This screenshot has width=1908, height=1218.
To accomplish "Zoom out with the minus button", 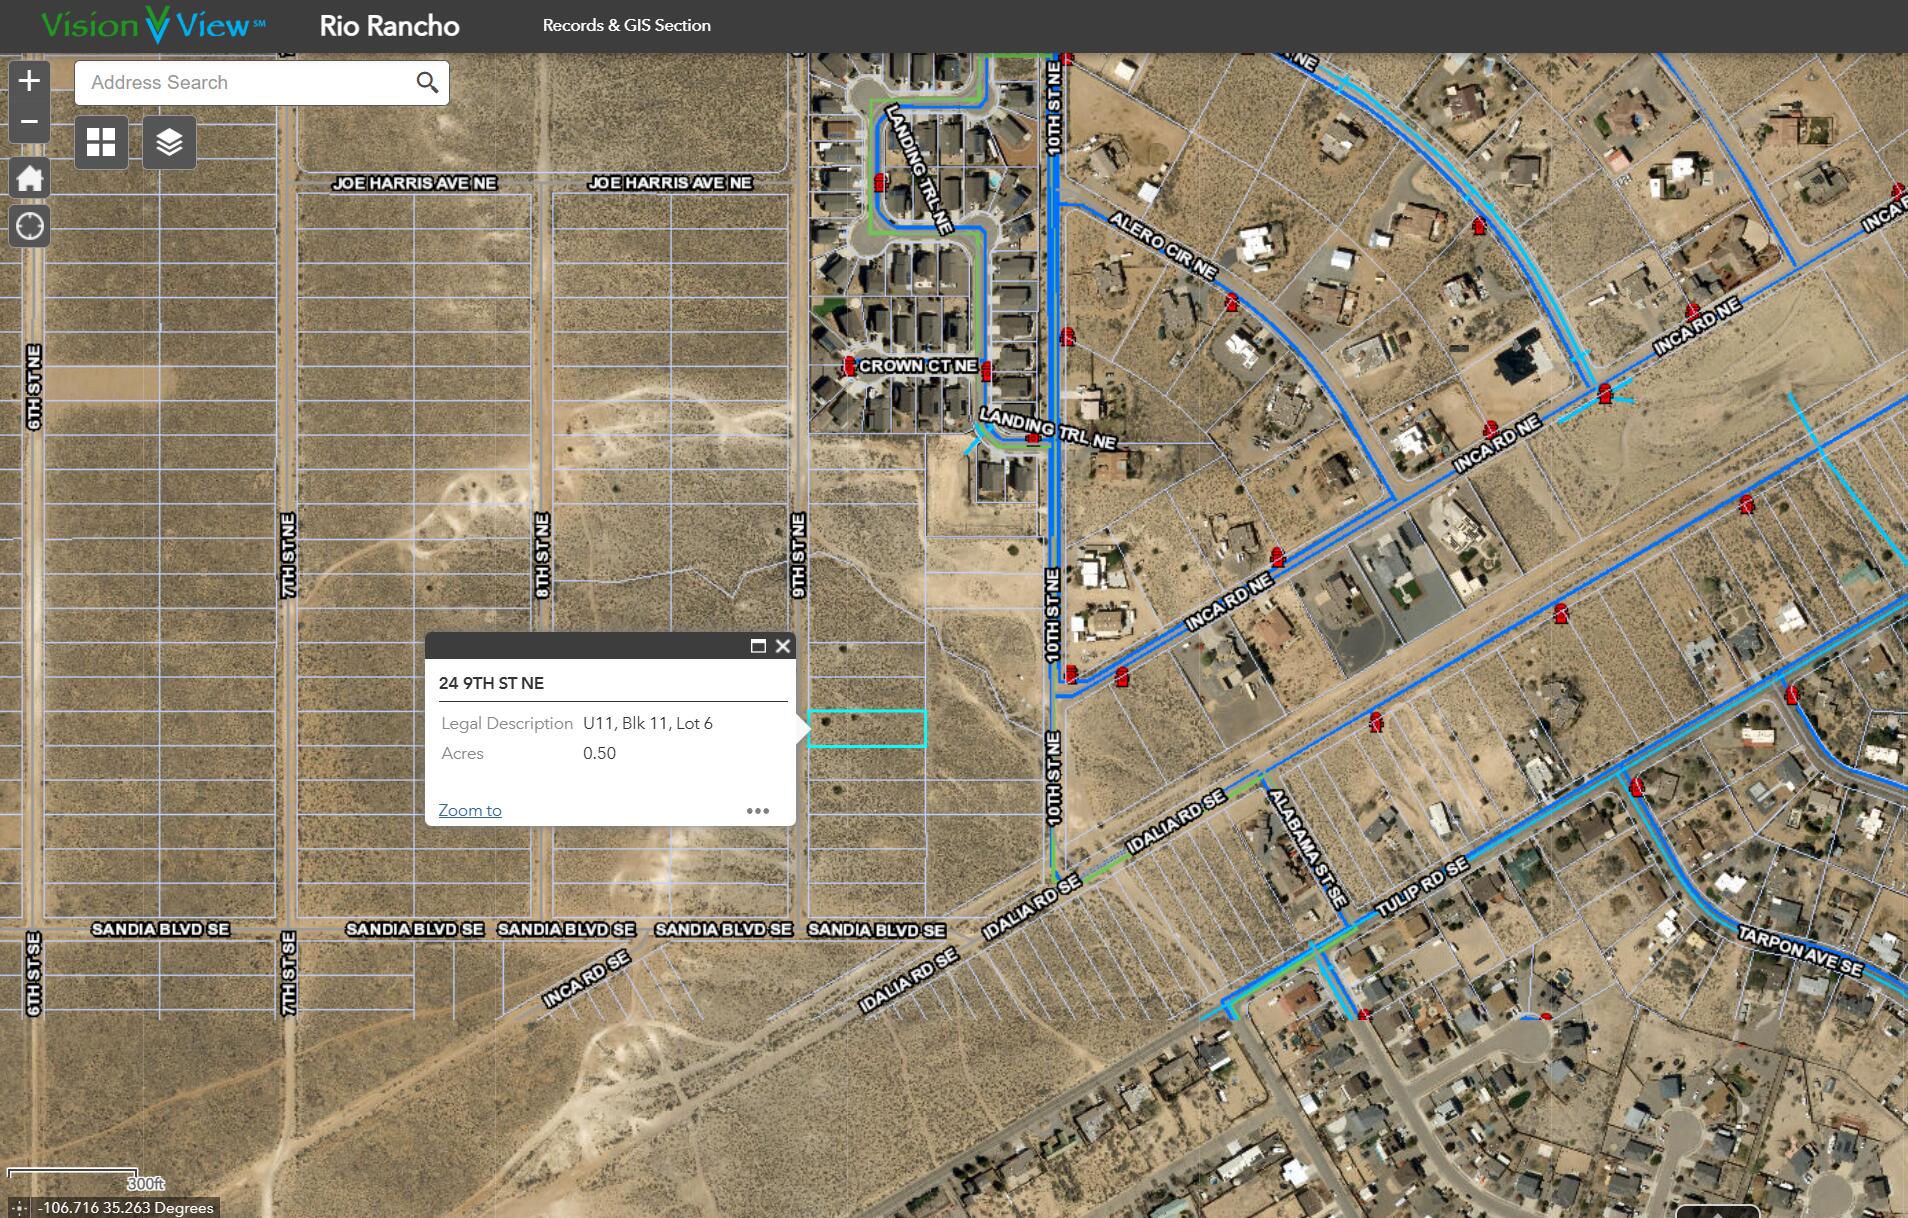I will [29, 122].
